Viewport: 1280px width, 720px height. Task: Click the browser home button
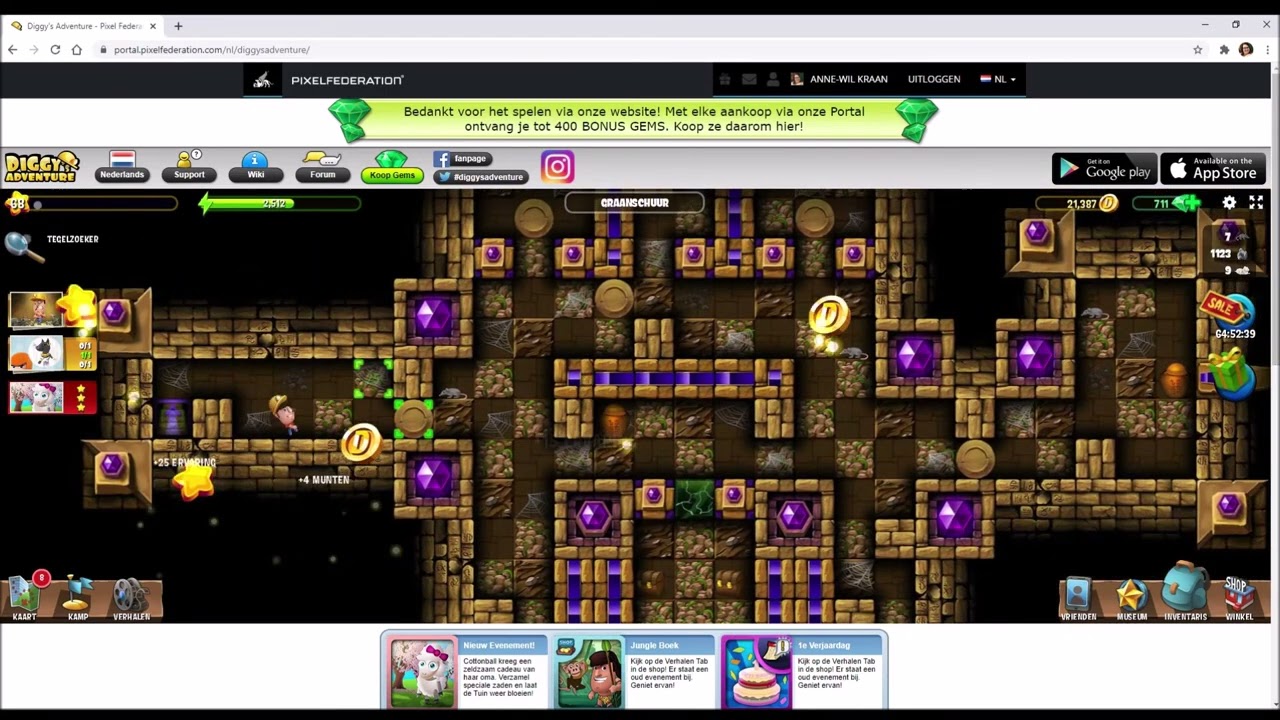click(77, 49)
